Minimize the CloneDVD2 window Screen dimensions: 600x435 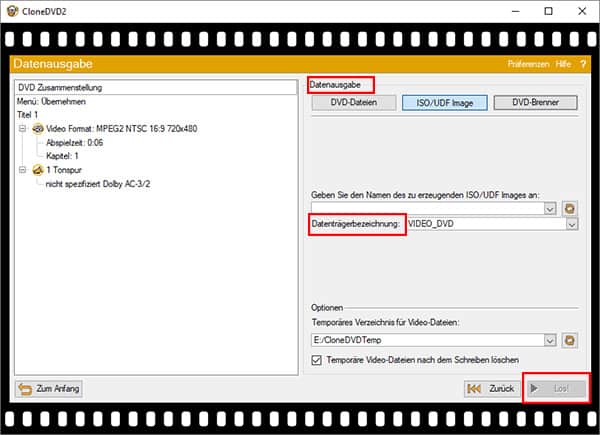pos(516,11)
